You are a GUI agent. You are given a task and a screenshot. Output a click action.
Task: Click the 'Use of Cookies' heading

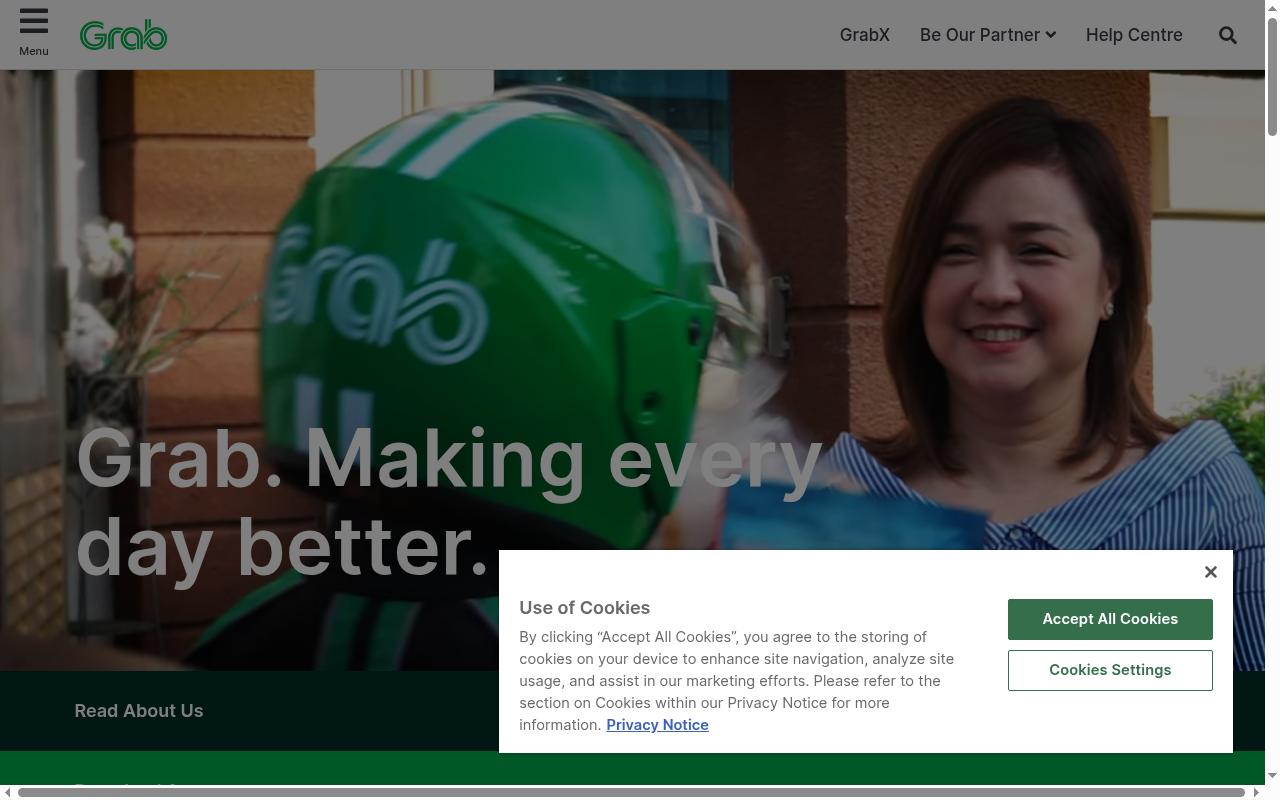[584, 608]
